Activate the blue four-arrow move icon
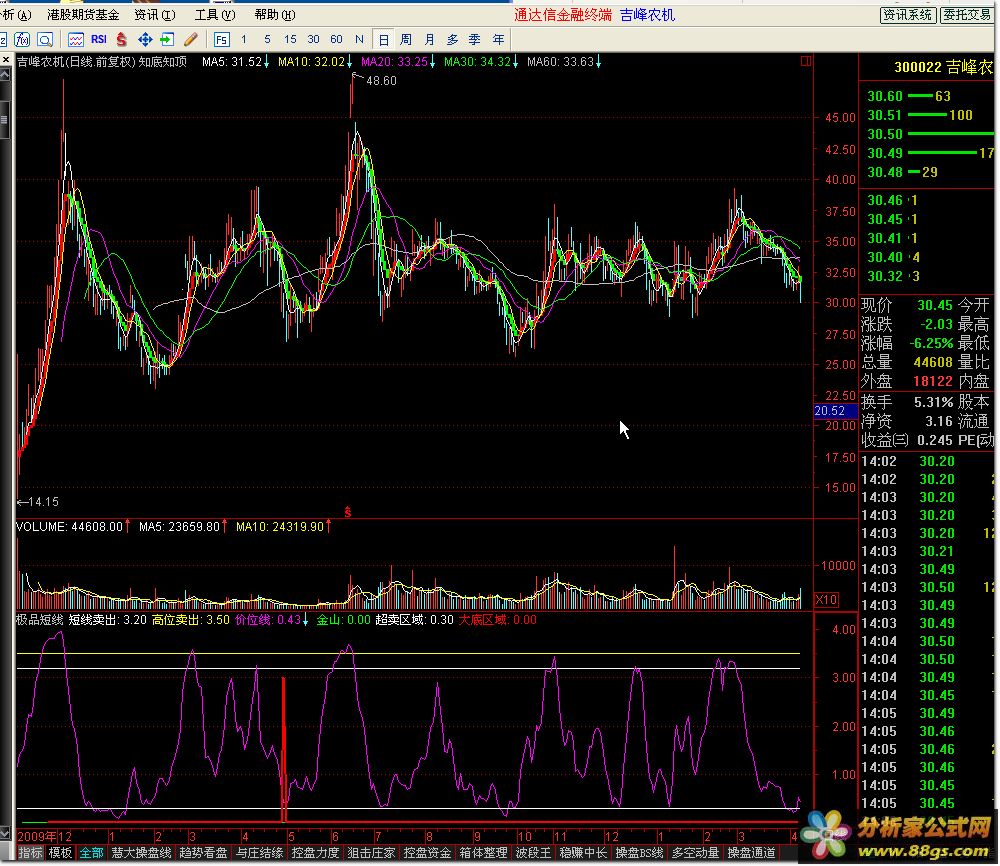1000x866 pixels. [x=145, y=40]
